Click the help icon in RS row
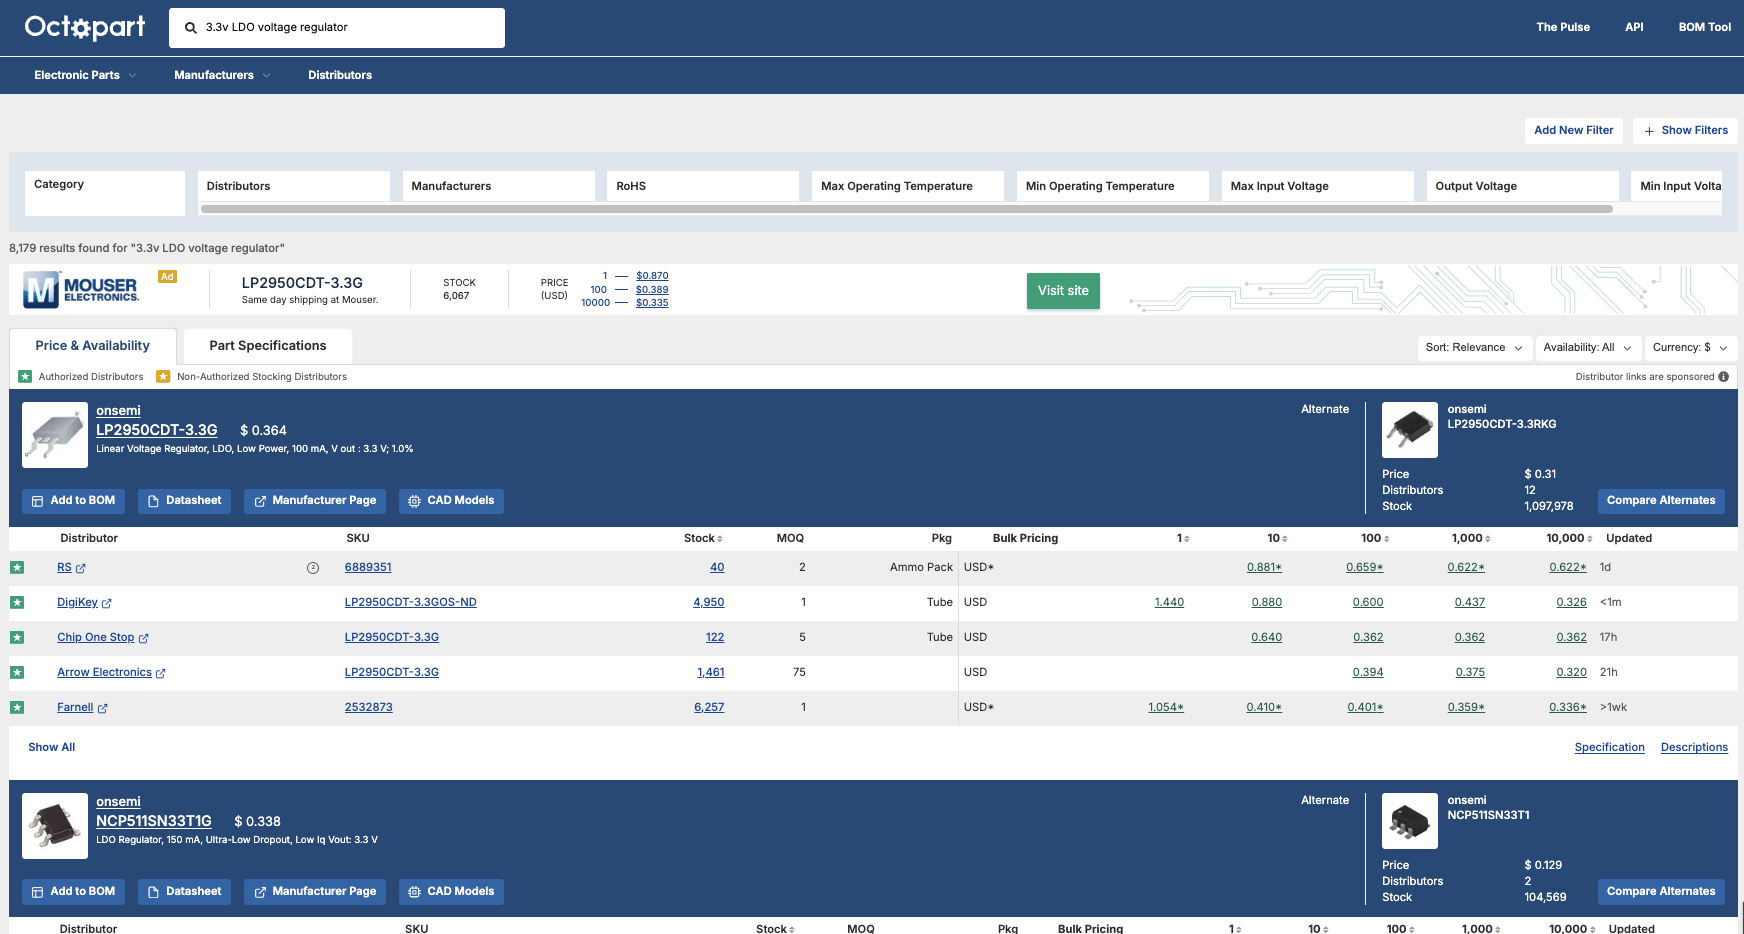Image resolution: width=1744 pixels, height=934 pixels. (x=313, y=568)
